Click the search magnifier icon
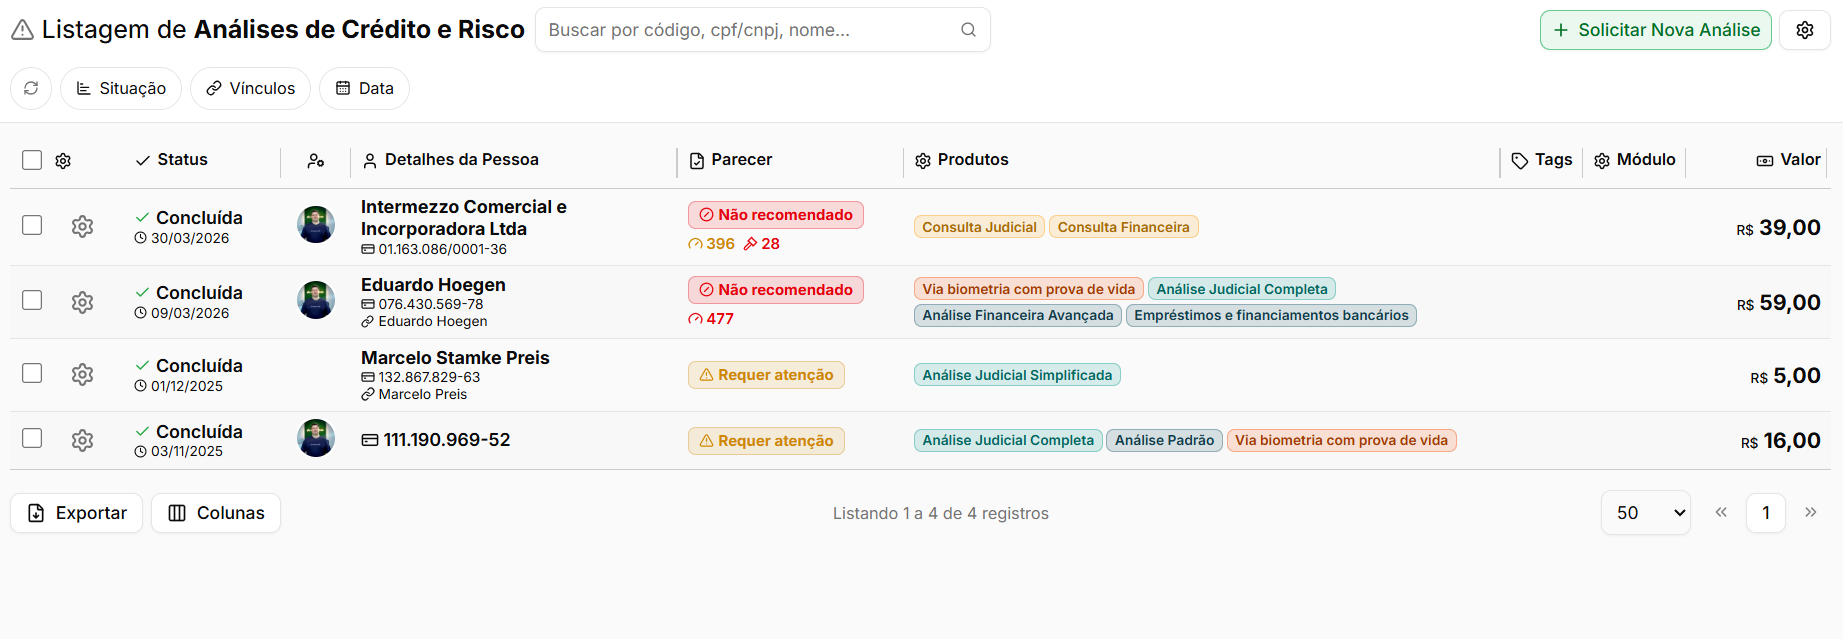The image size is (1843, 639). pyautogui.click(x=968, y=30)
